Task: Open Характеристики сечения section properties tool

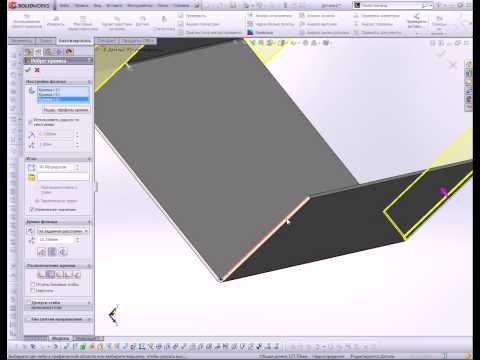Action: [x=117, y=23]
